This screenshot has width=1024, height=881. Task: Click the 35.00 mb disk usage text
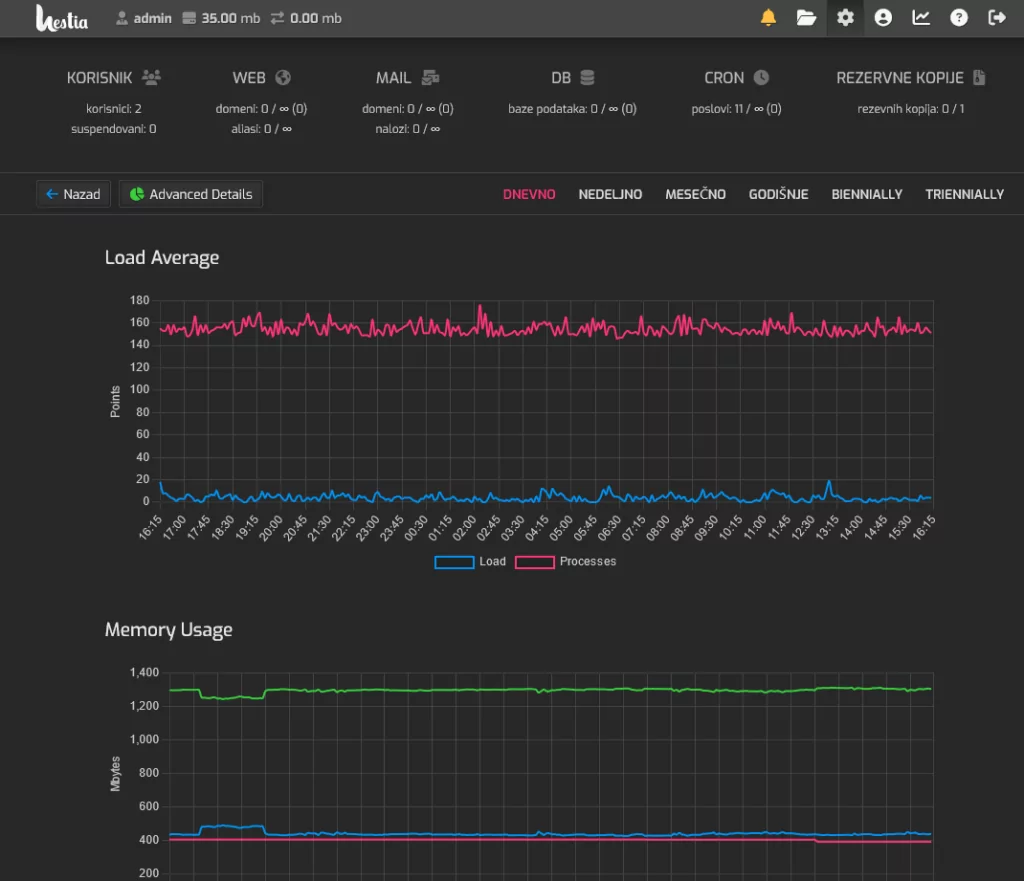tap(231, 18)
